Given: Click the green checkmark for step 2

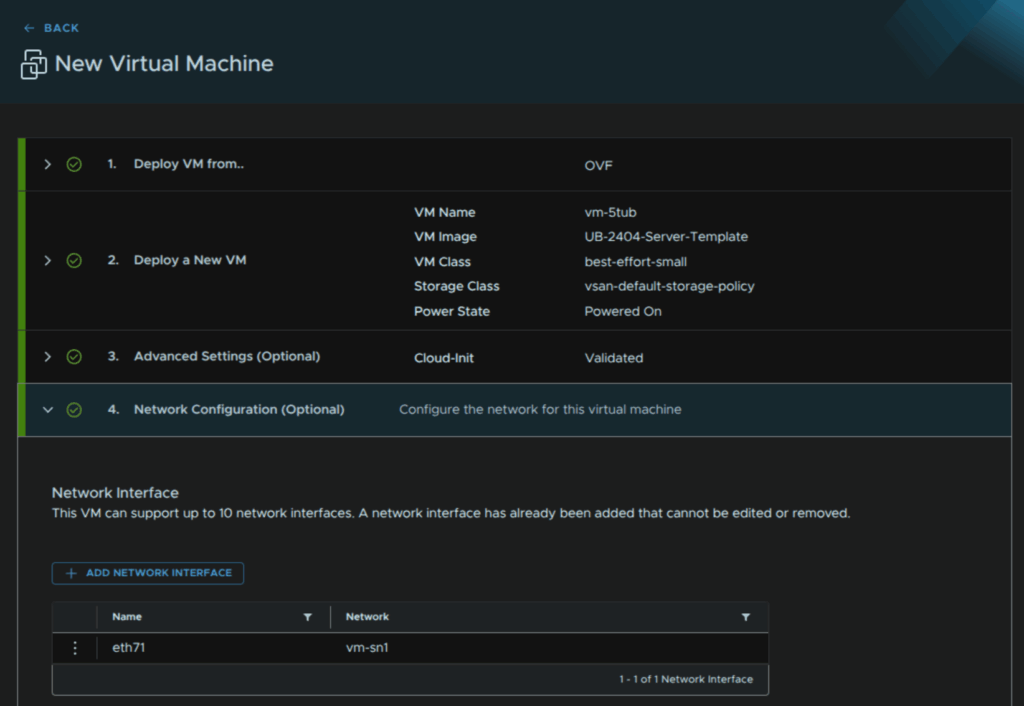Looking at the screenshot, I should pos(74,260).
